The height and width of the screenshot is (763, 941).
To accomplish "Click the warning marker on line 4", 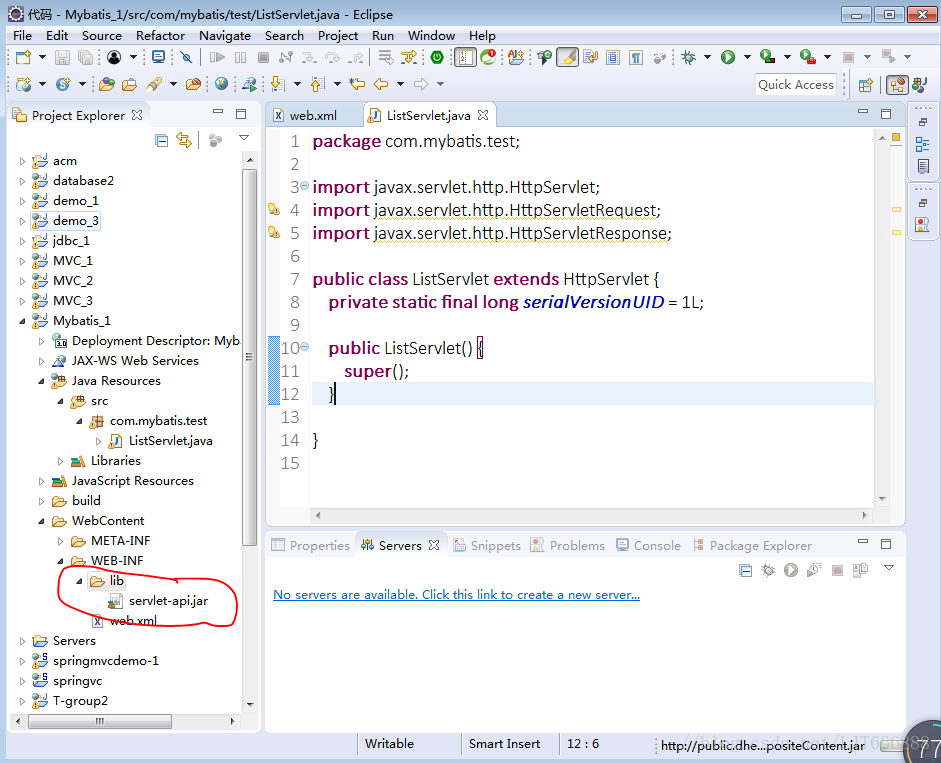I will click(274, 210).
